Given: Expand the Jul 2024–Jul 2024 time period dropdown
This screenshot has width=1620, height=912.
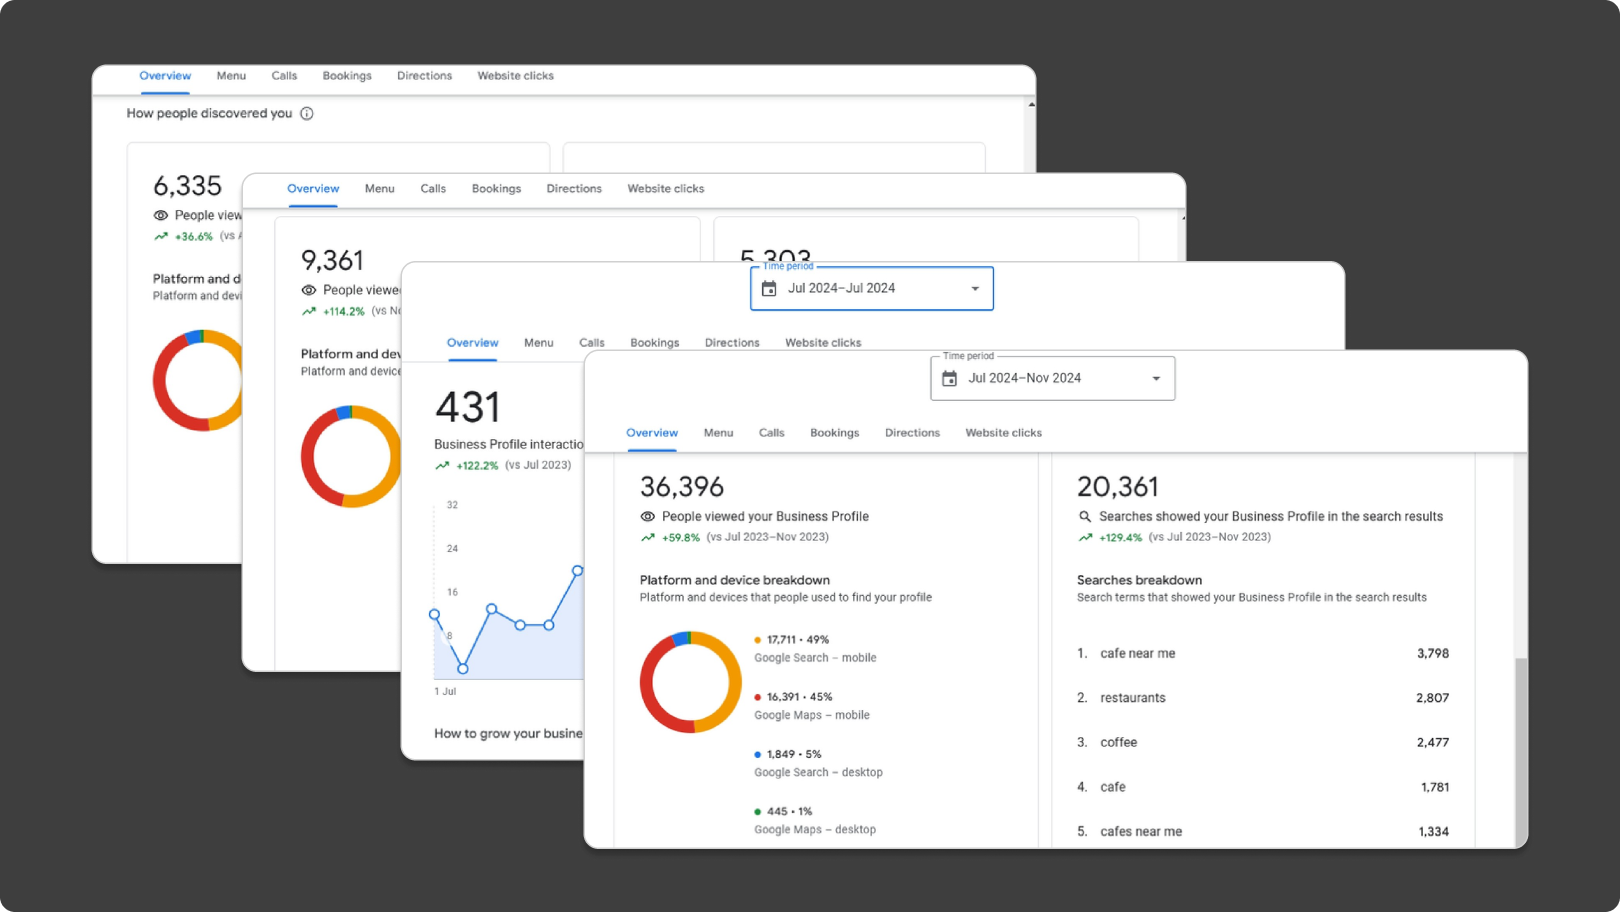Looking at the screenshot, I should click(x=975, y=289).
